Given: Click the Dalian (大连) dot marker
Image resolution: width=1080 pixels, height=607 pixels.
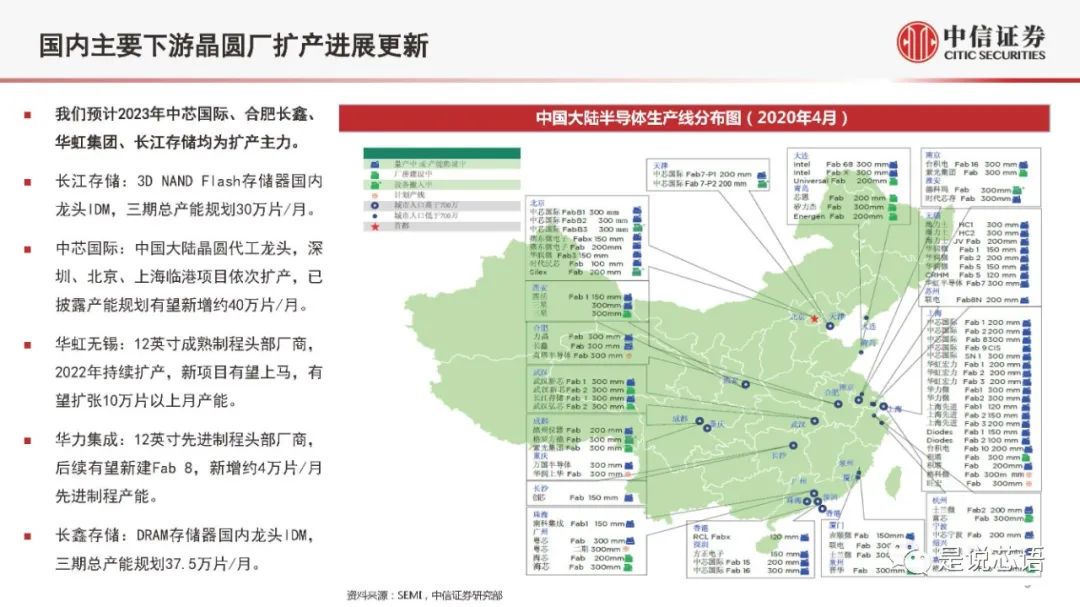Looking at the screenshot, I should pos(866,318).
